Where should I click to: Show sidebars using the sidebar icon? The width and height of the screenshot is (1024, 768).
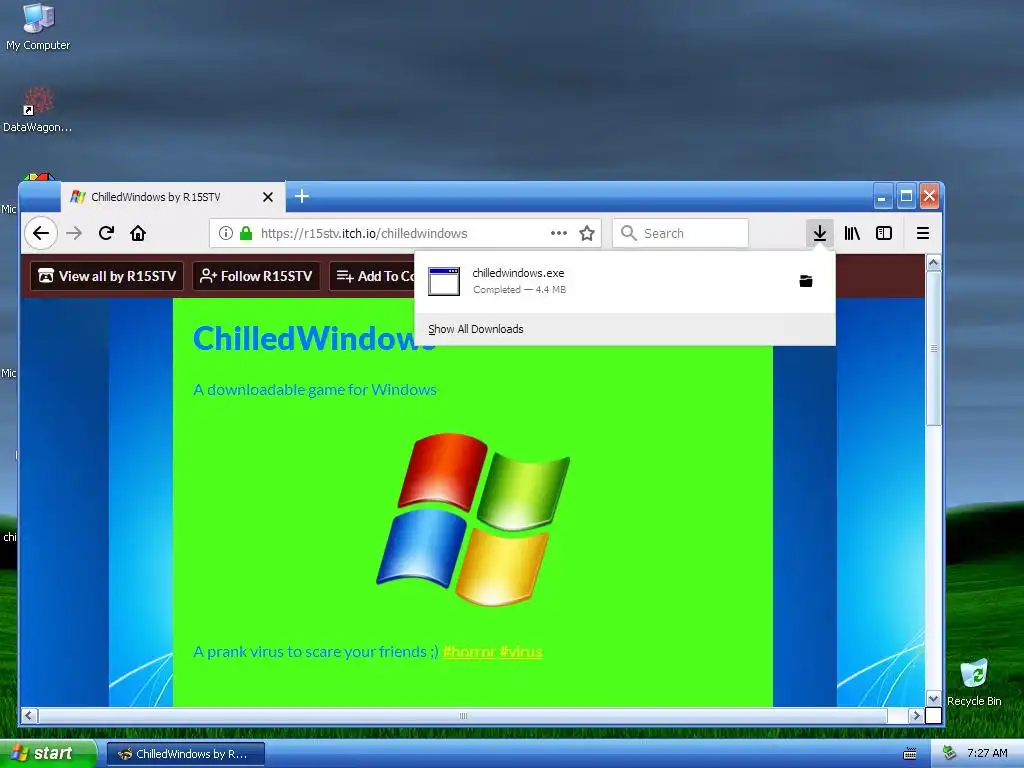[884, 233]
